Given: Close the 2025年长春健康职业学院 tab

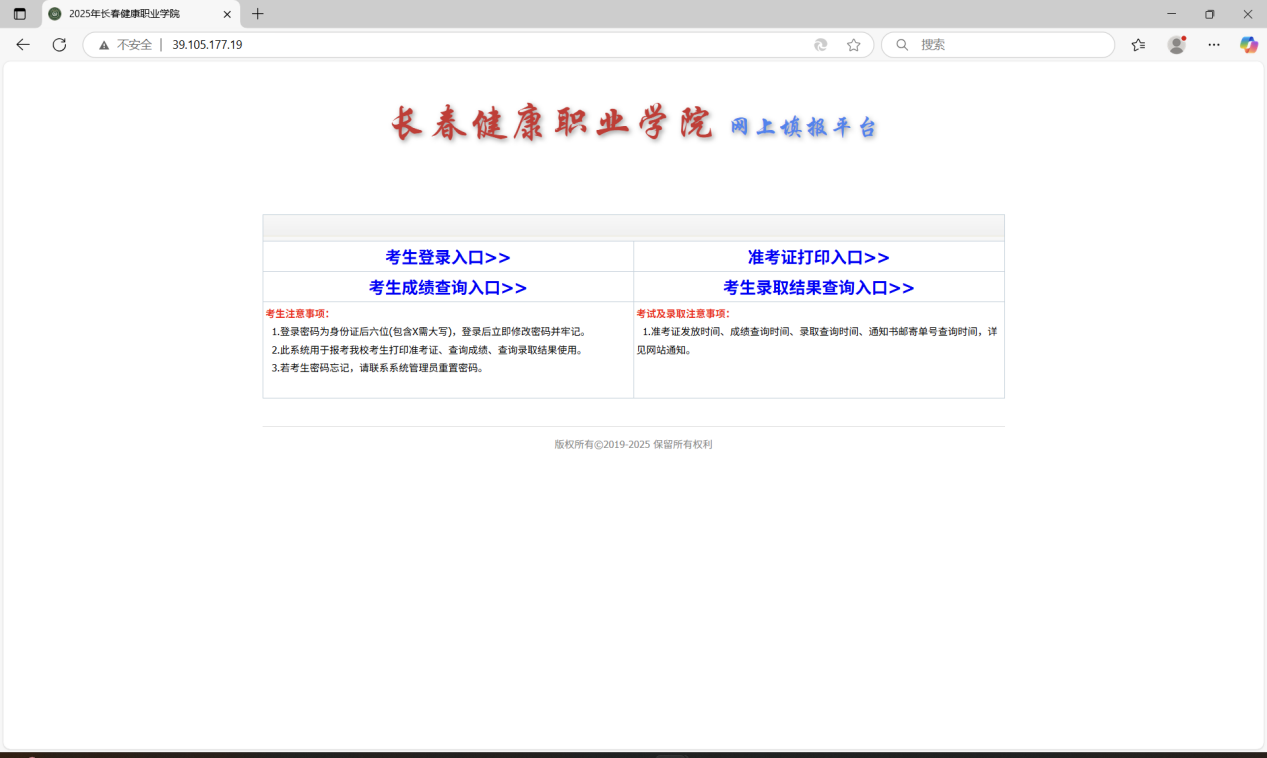Looking at the screenshot, I should 227,14.
